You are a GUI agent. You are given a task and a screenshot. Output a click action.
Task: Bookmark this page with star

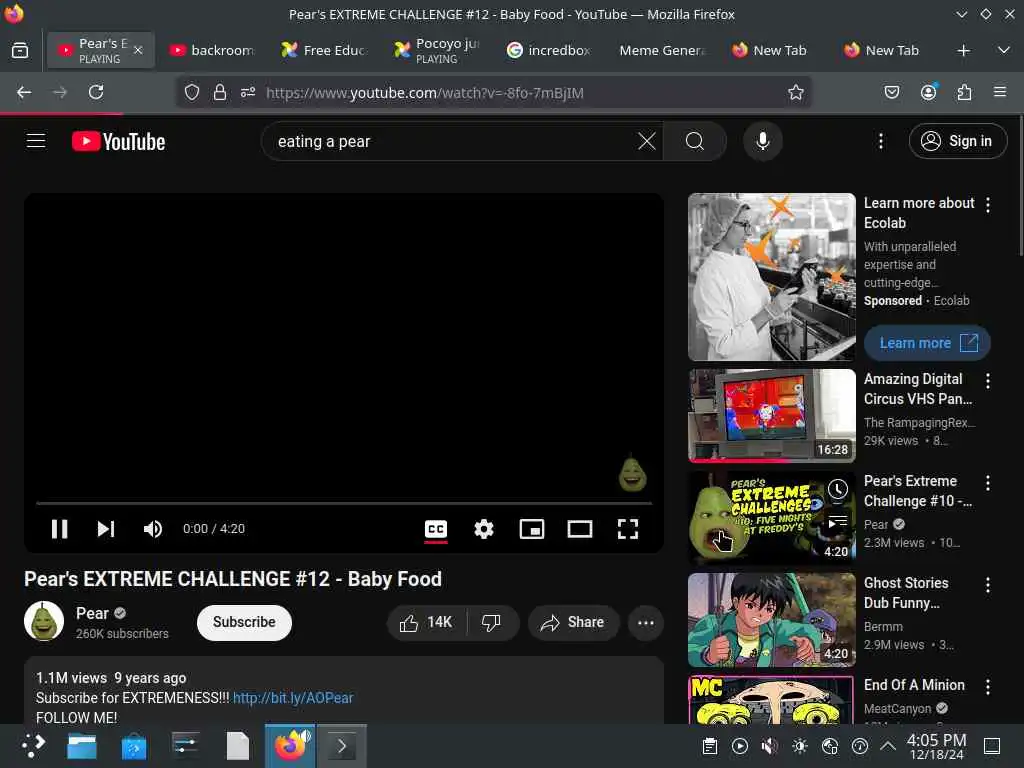pyautogui.click(x=795, y=93)
